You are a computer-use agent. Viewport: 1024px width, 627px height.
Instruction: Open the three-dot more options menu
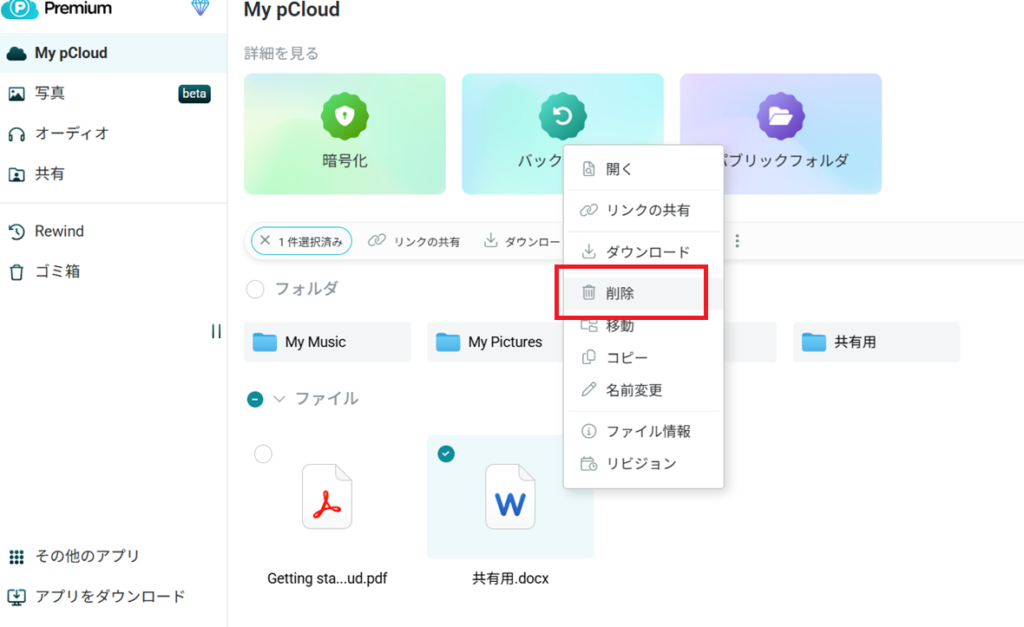point(738,241)
